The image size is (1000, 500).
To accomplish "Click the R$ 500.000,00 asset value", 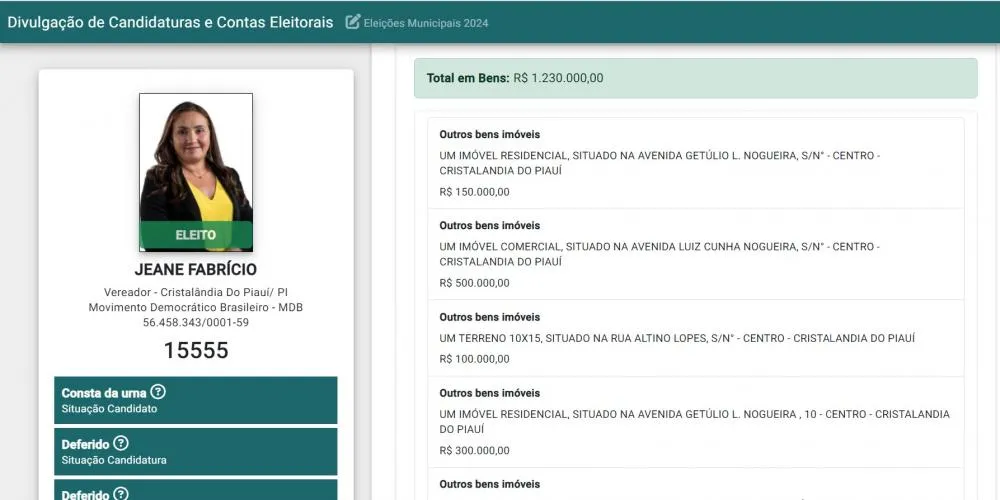I will (474, 283).
